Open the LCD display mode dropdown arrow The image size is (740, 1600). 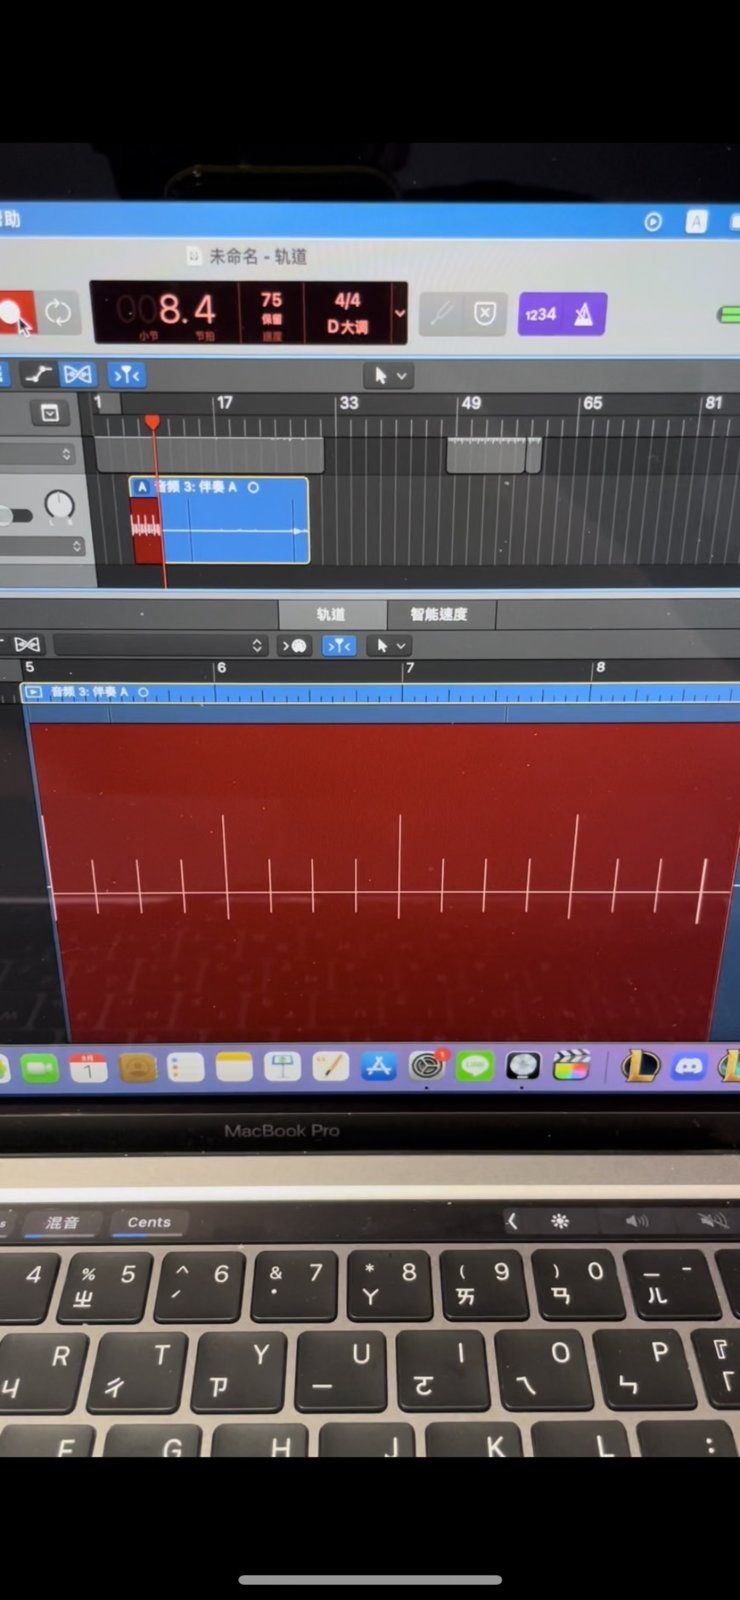(400, 313)
